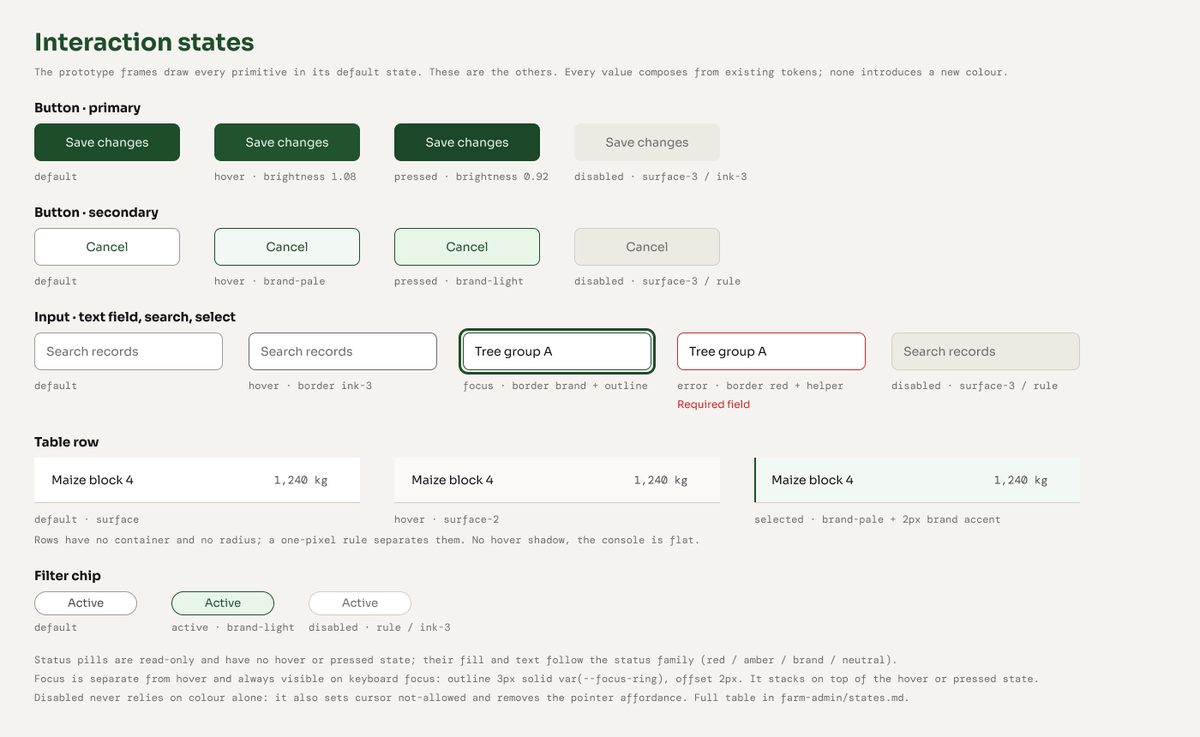
Task: Select the default Maize block 4 row
Action: pyautogui.click(x=197, y=480)
